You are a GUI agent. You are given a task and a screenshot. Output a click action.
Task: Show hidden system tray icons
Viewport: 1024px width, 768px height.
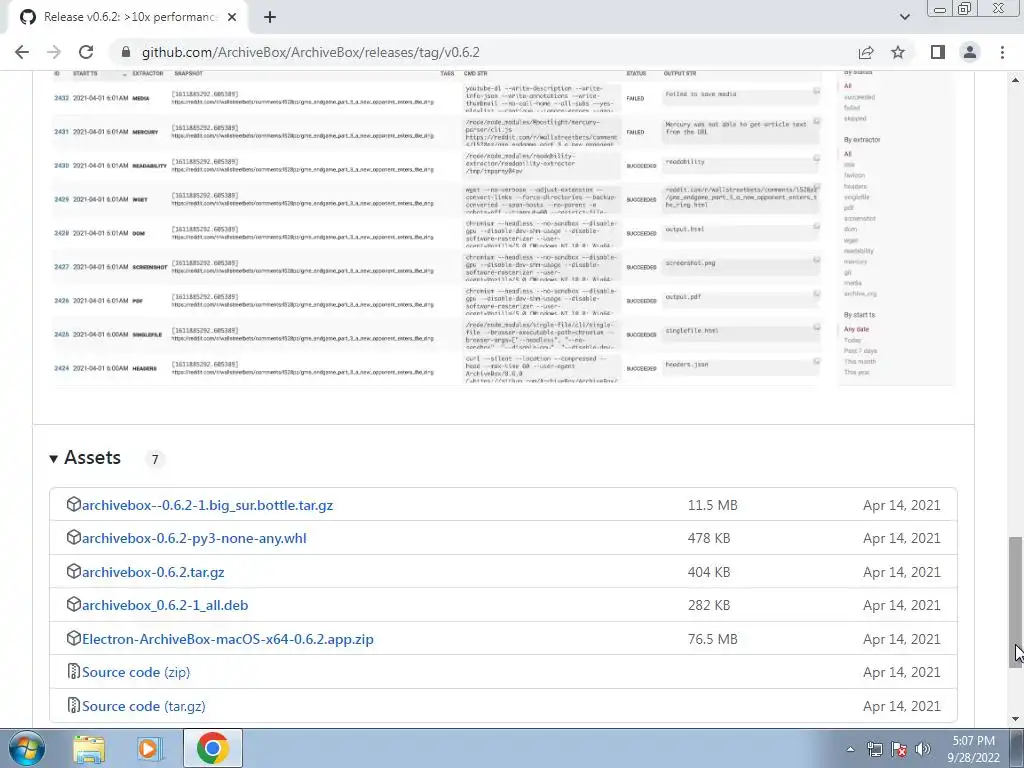tap(850, 749)
